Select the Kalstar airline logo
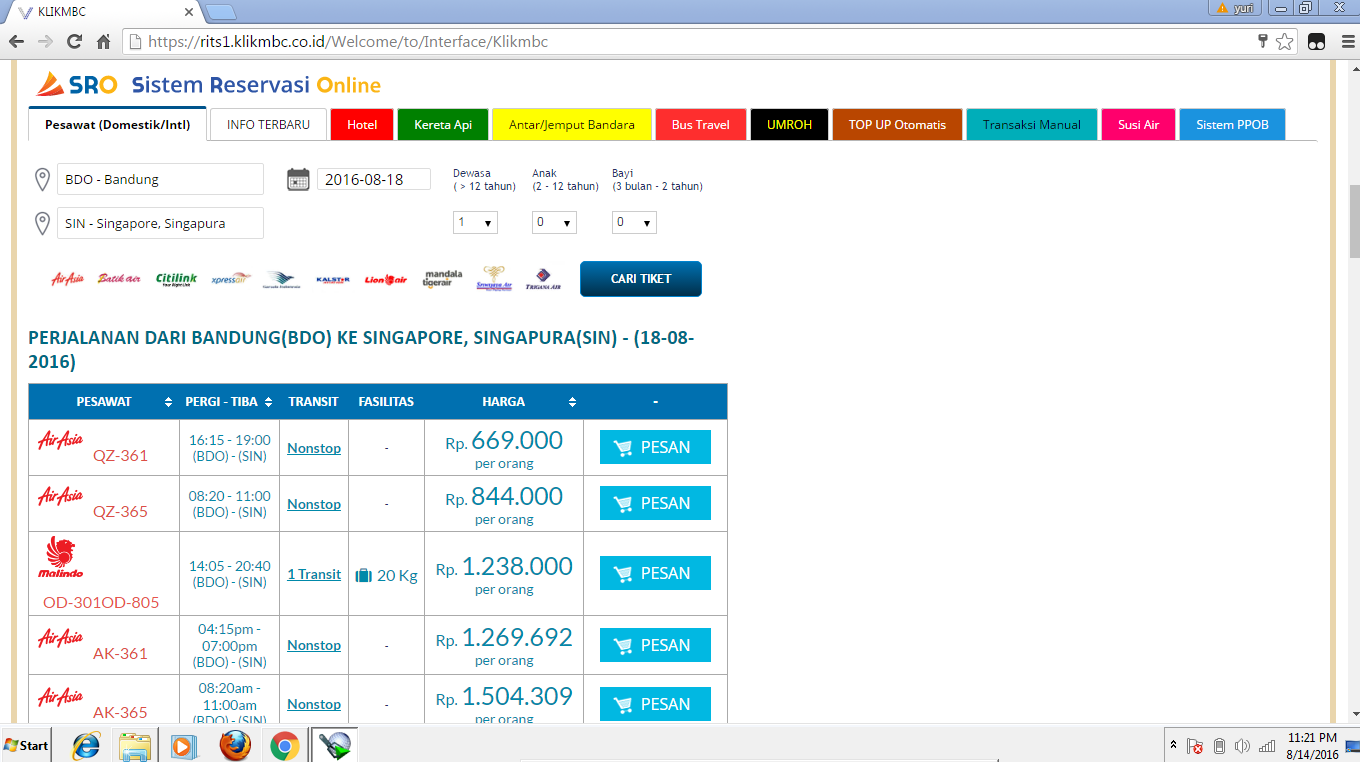 pos(332,280)
